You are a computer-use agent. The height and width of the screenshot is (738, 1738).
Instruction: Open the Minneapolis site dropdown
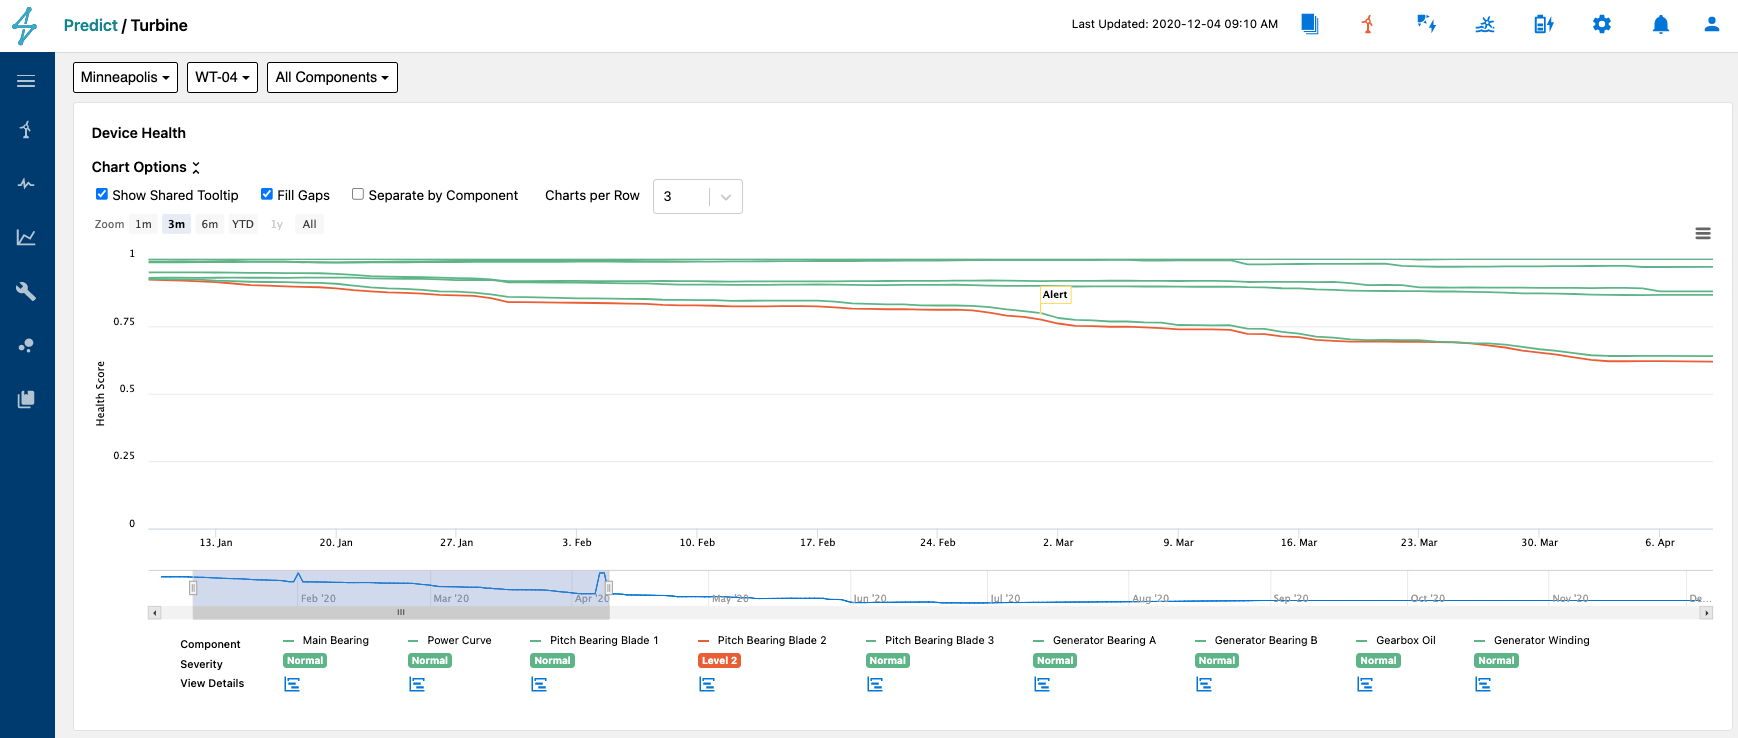coord(125,77)
